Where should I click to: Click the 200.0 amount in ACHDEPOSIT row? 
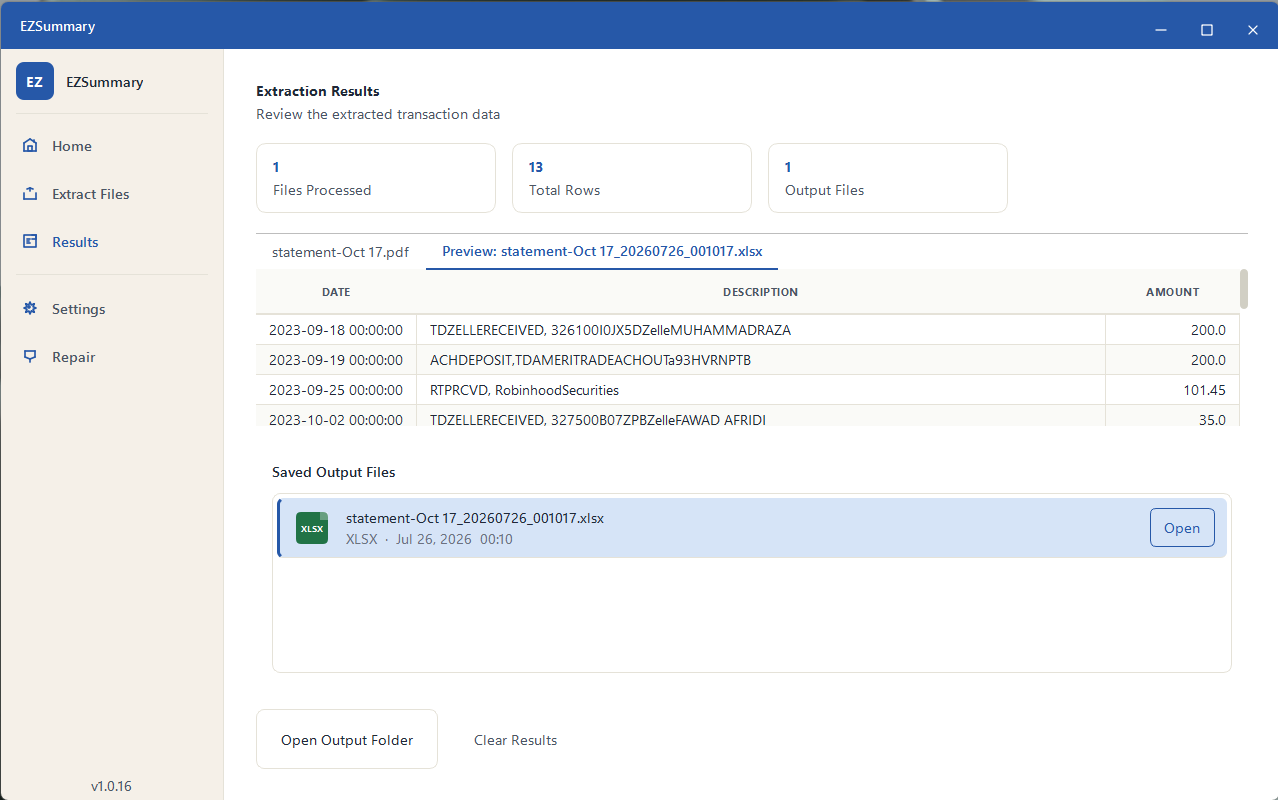(1172, 360)
